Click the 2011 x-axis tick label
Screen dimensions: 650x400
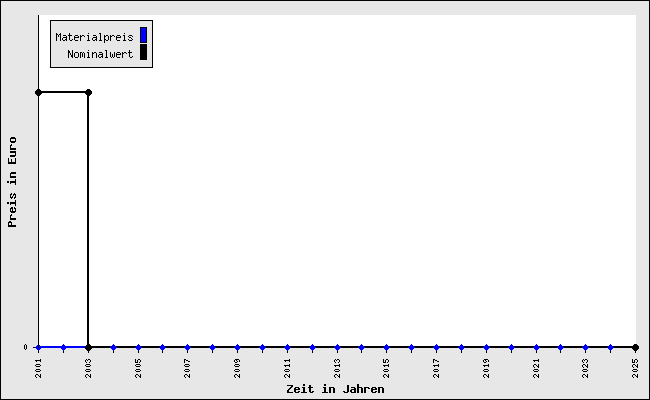pos(288,367)
